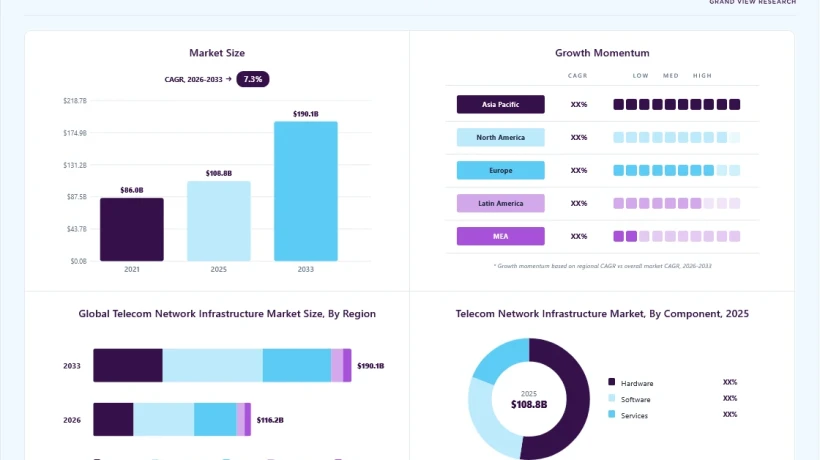
Task: Select the North America region label
Action: pos(500,137)
